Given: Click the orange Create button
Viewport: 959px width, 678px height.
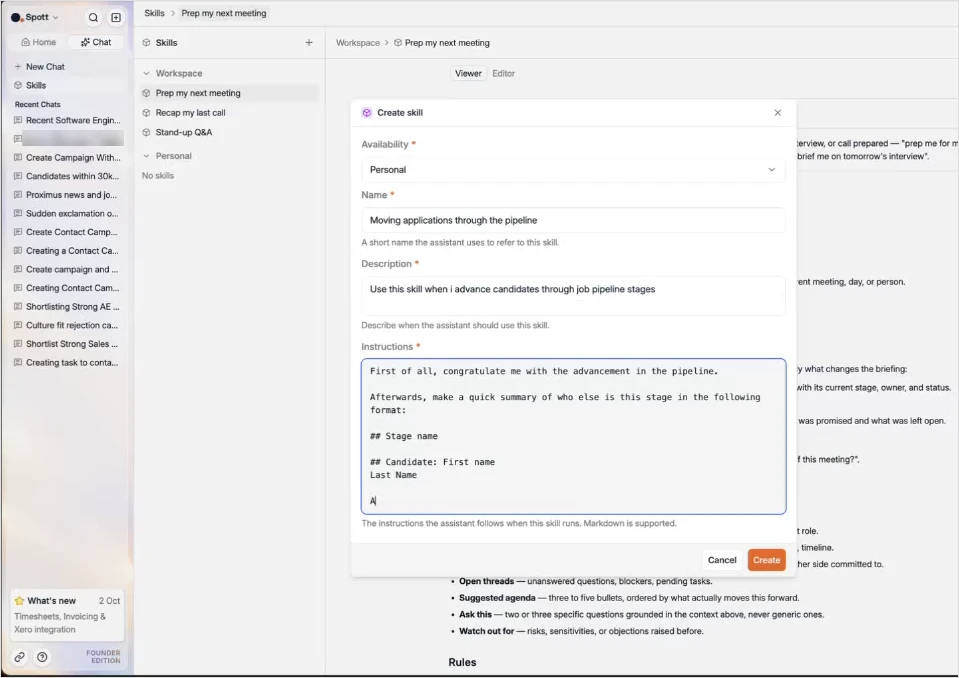Looking at the screenshot, I should 766,560.
